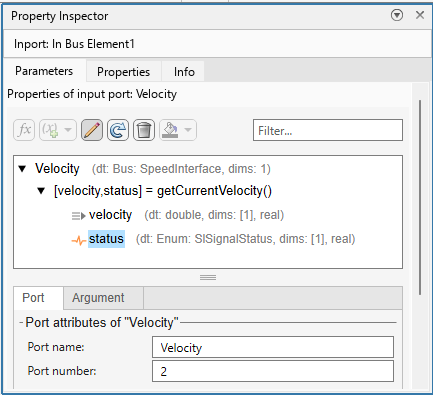Image resolution: width=433 pixels, height=395 pixels.
Task: Click the 'Port number:' label
Action: click(x=62, y=371)
